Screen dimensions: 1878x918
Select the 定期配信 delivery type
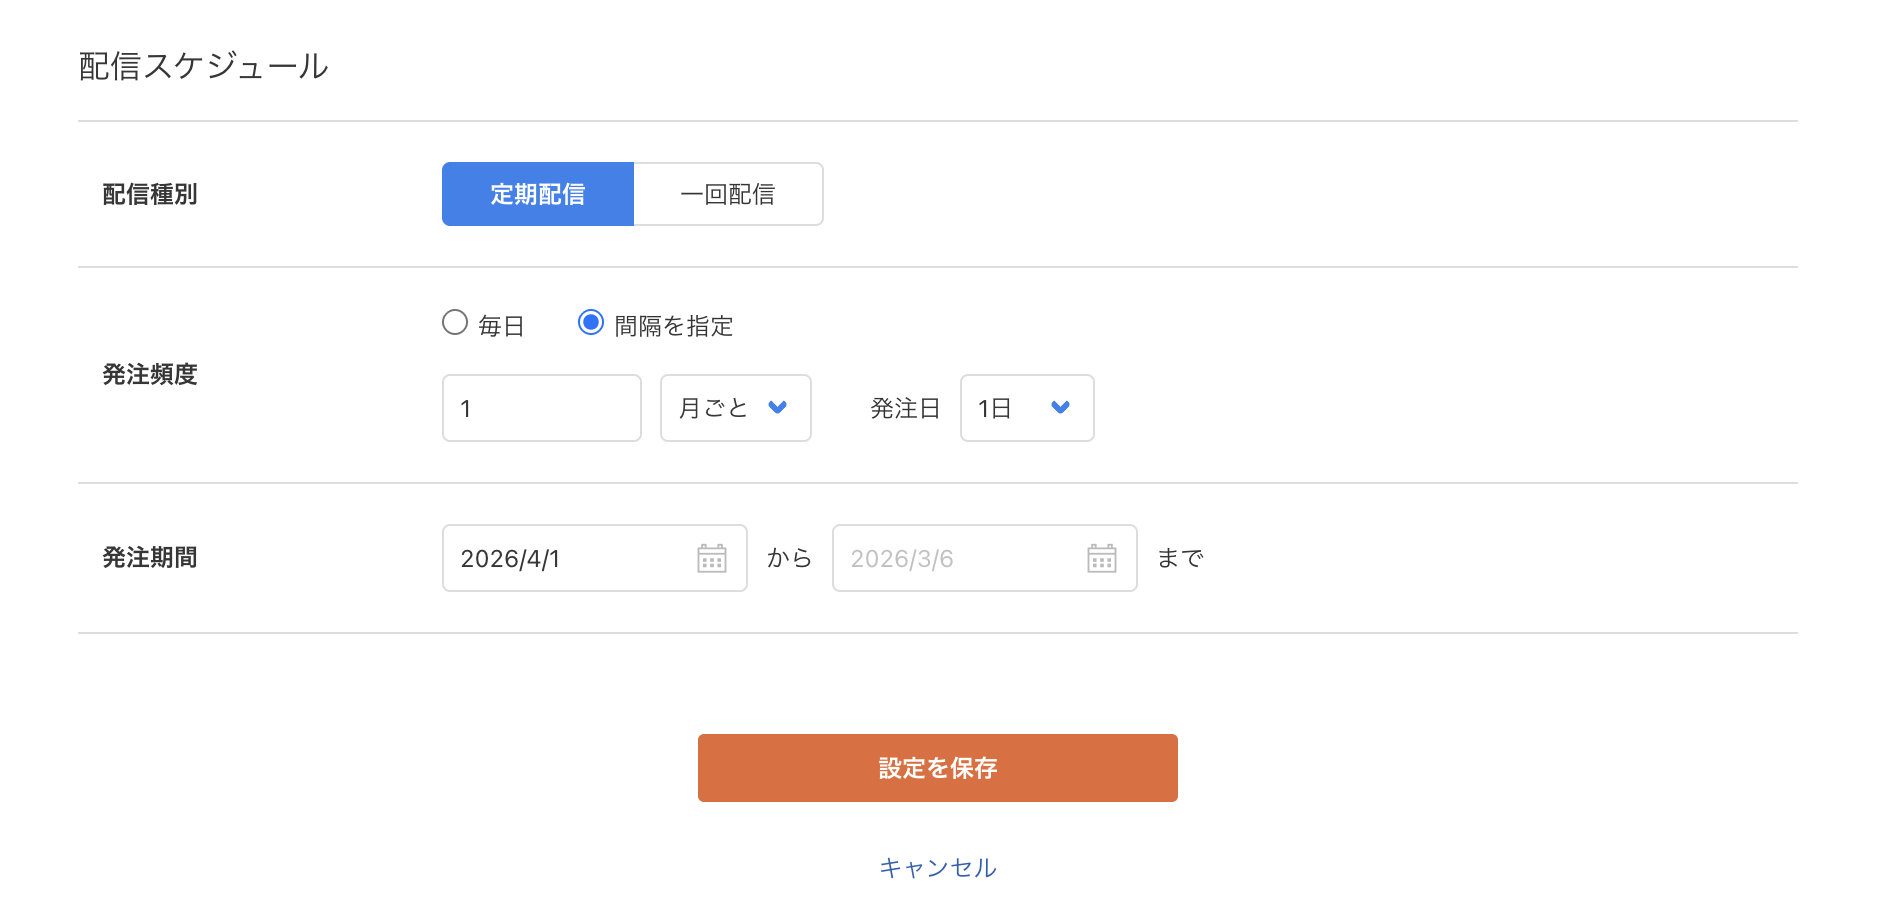point(537,193)
